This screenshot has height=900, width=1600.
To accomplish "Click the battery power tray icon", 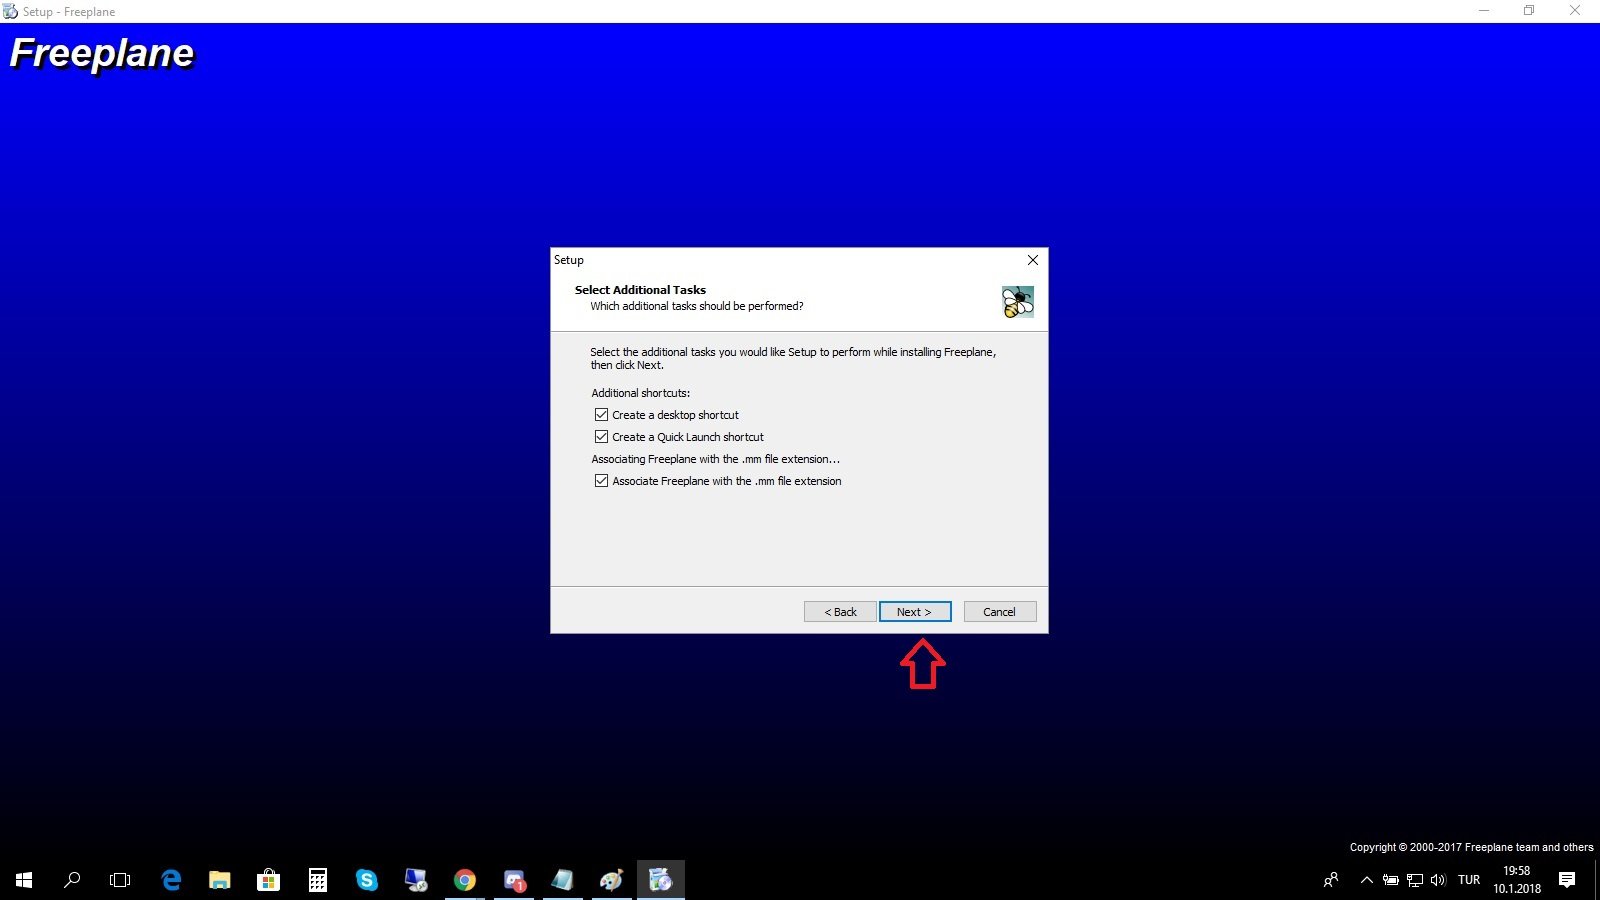I will [x=1391, y=880].
